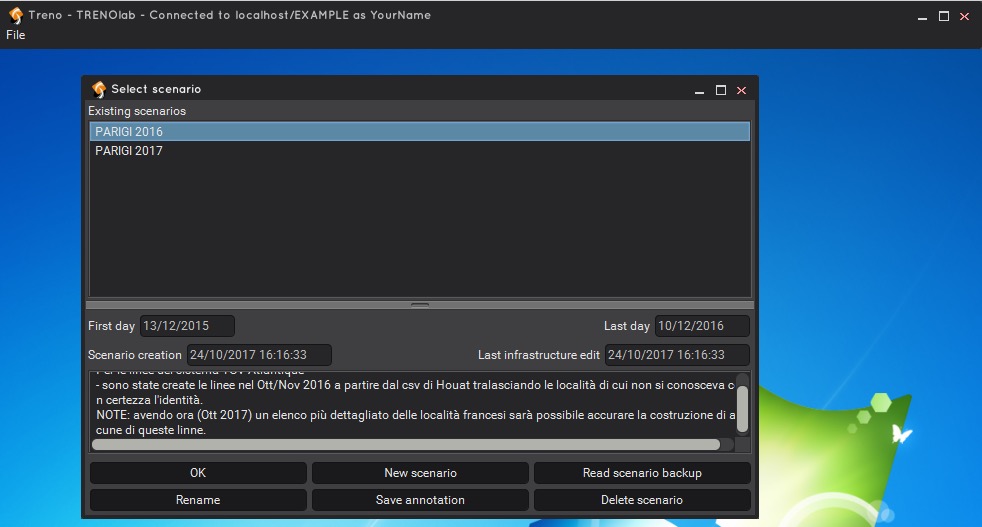Rename the selected scenario

(x=198, y=499)
